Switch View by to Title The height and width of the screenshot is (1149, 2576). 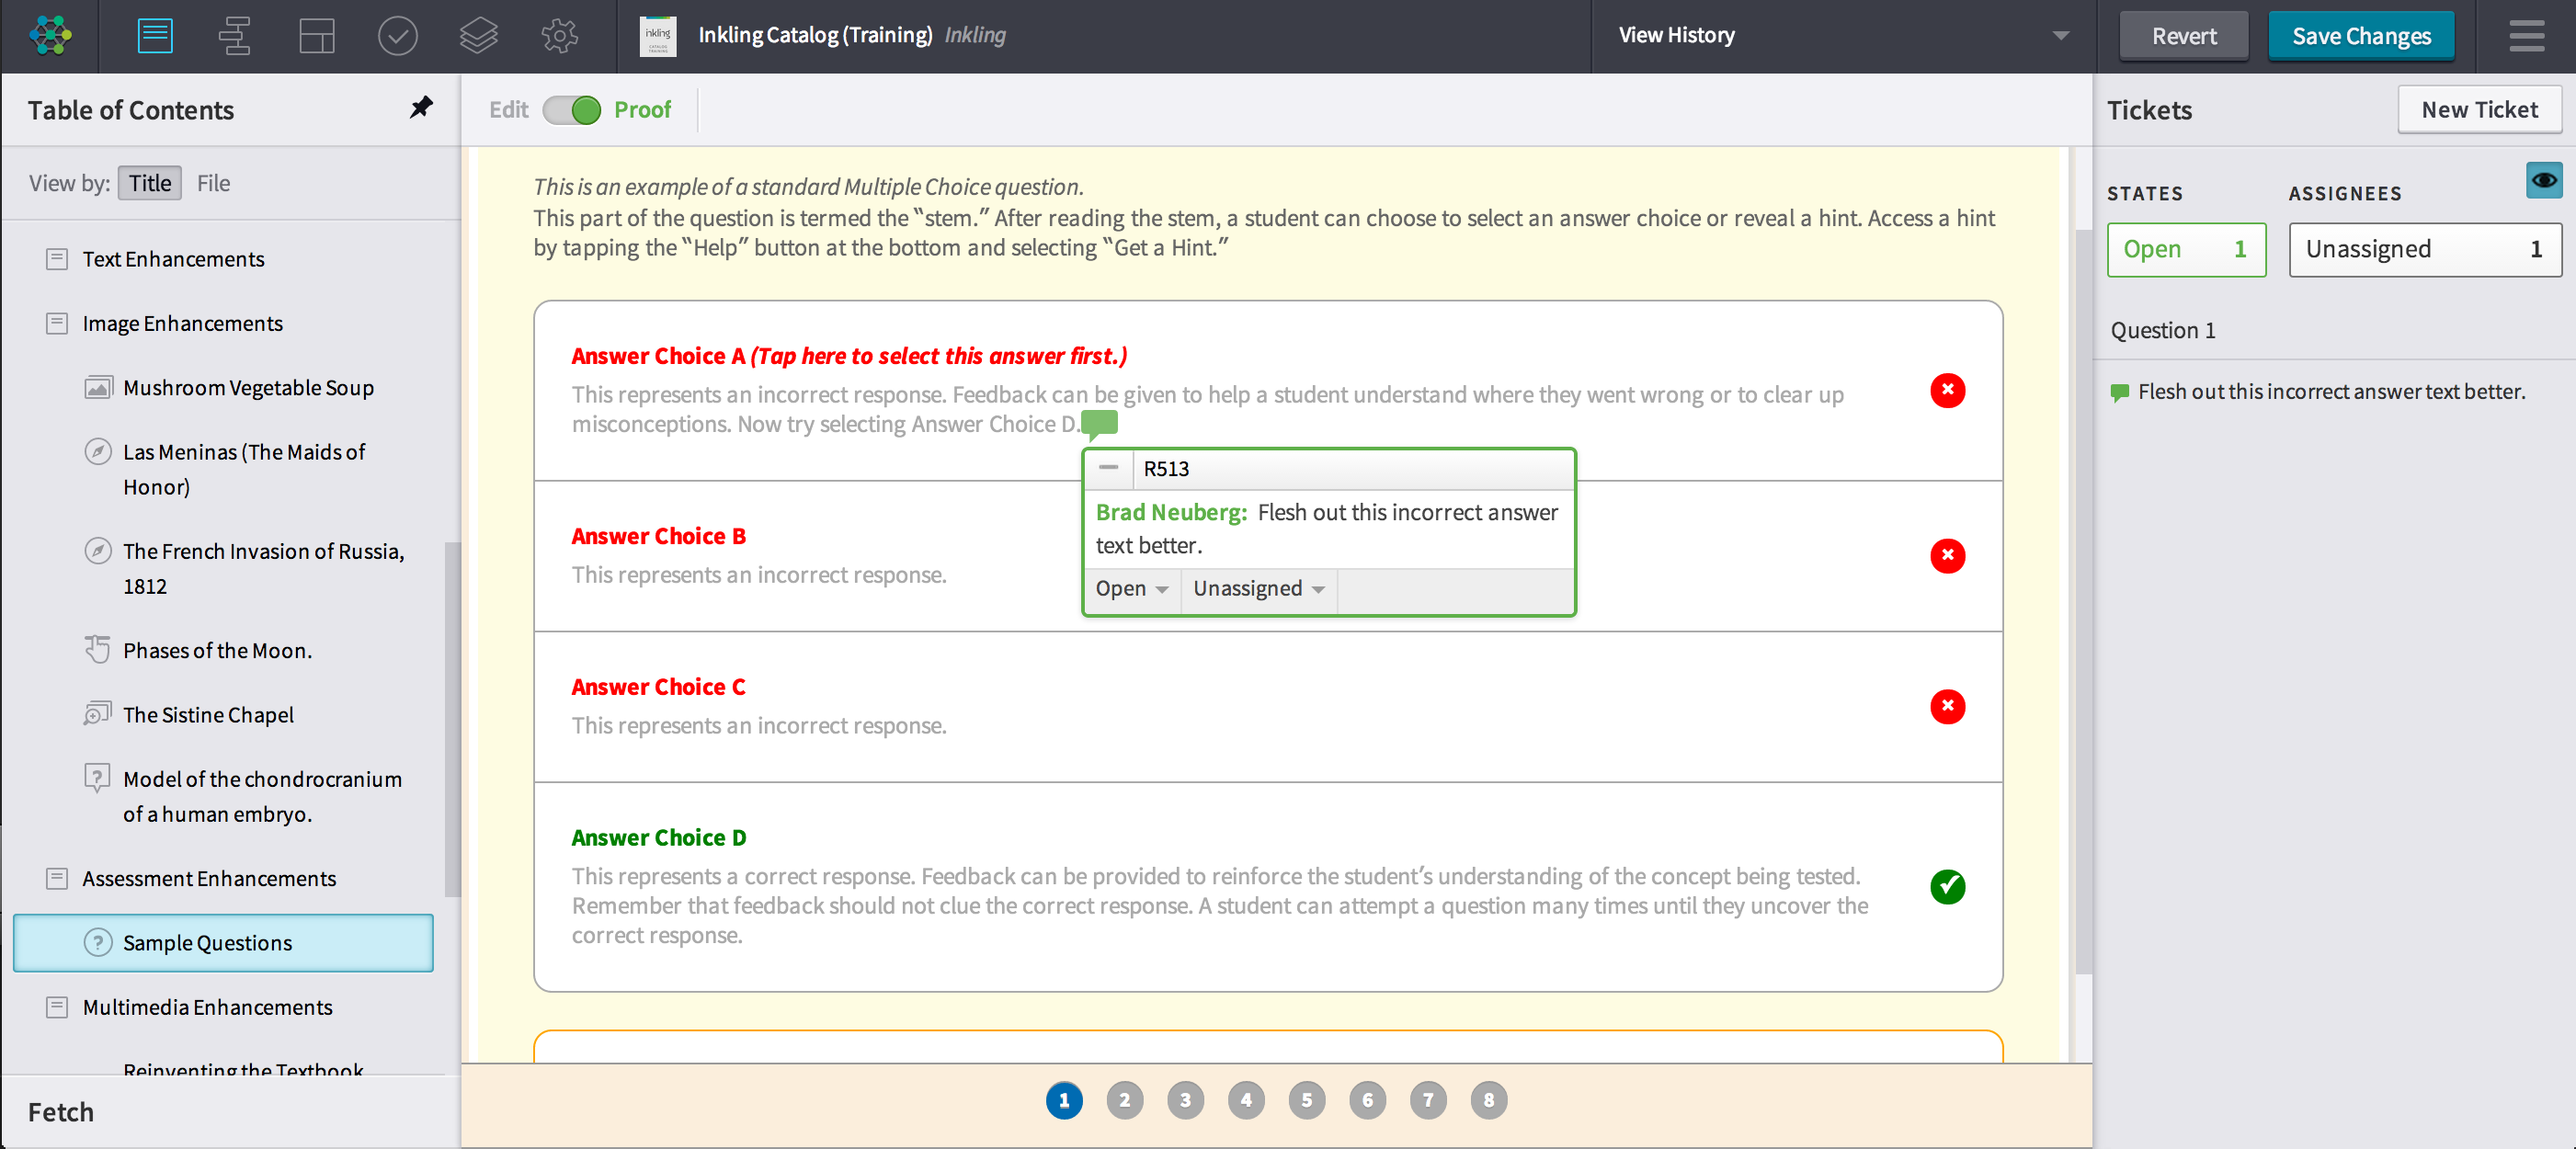pos(150,183)
